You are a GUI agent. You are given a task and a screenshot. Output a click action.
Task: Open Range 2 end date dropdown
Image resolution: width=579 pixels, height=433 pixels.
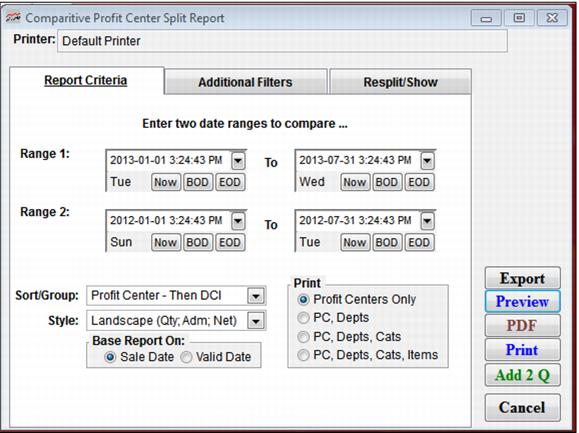427,221
